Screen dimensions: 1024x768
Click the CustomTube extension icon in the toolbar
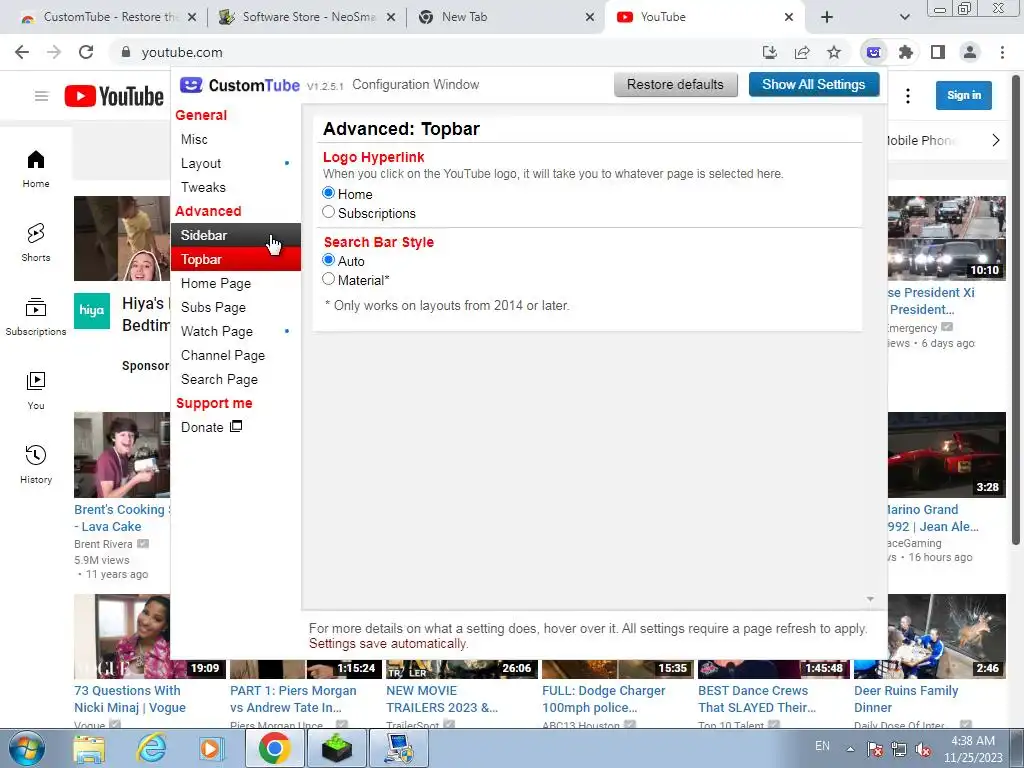(874, 52)
